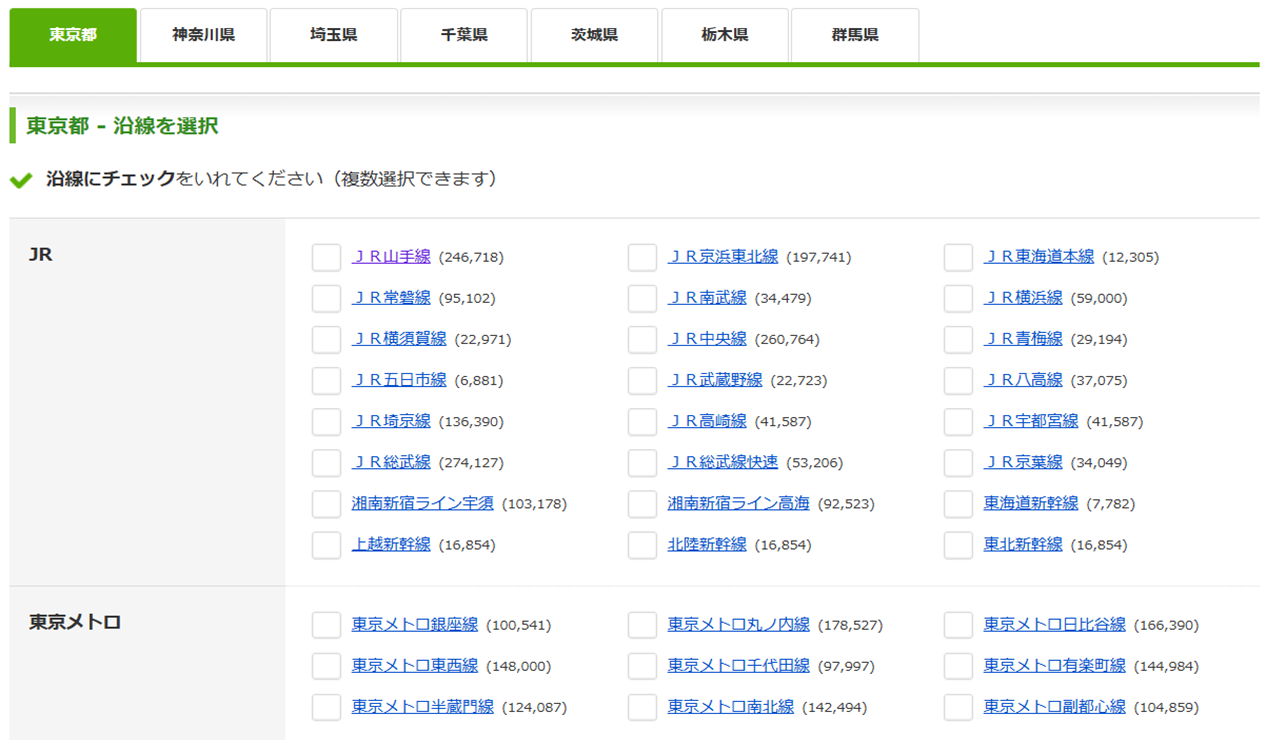Viewport: 1266px width, 740px height.
Task: Switch to the 神奈川県 tab
Action: [204, 35]
